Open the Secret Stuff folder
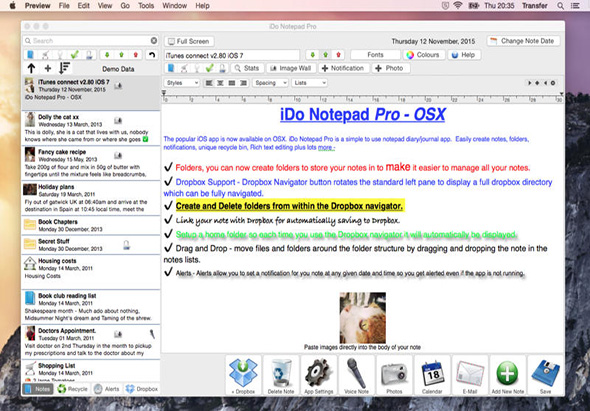Image resolution: width=590 pixels, height=411 pixels. [x=91, y=245]
